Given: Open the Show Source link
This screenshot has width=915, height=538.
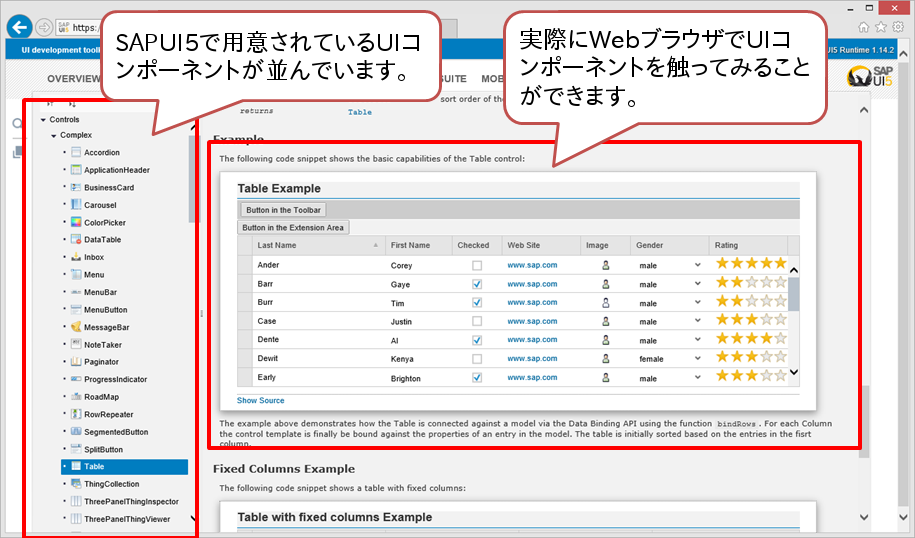Looking at the screenshot, I should [x=260, y=400].
